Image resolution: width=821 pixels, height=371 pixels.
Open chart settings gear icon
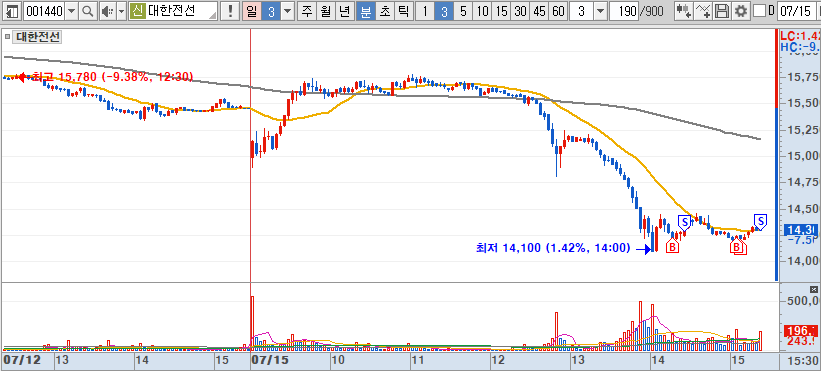coord(740,11)
